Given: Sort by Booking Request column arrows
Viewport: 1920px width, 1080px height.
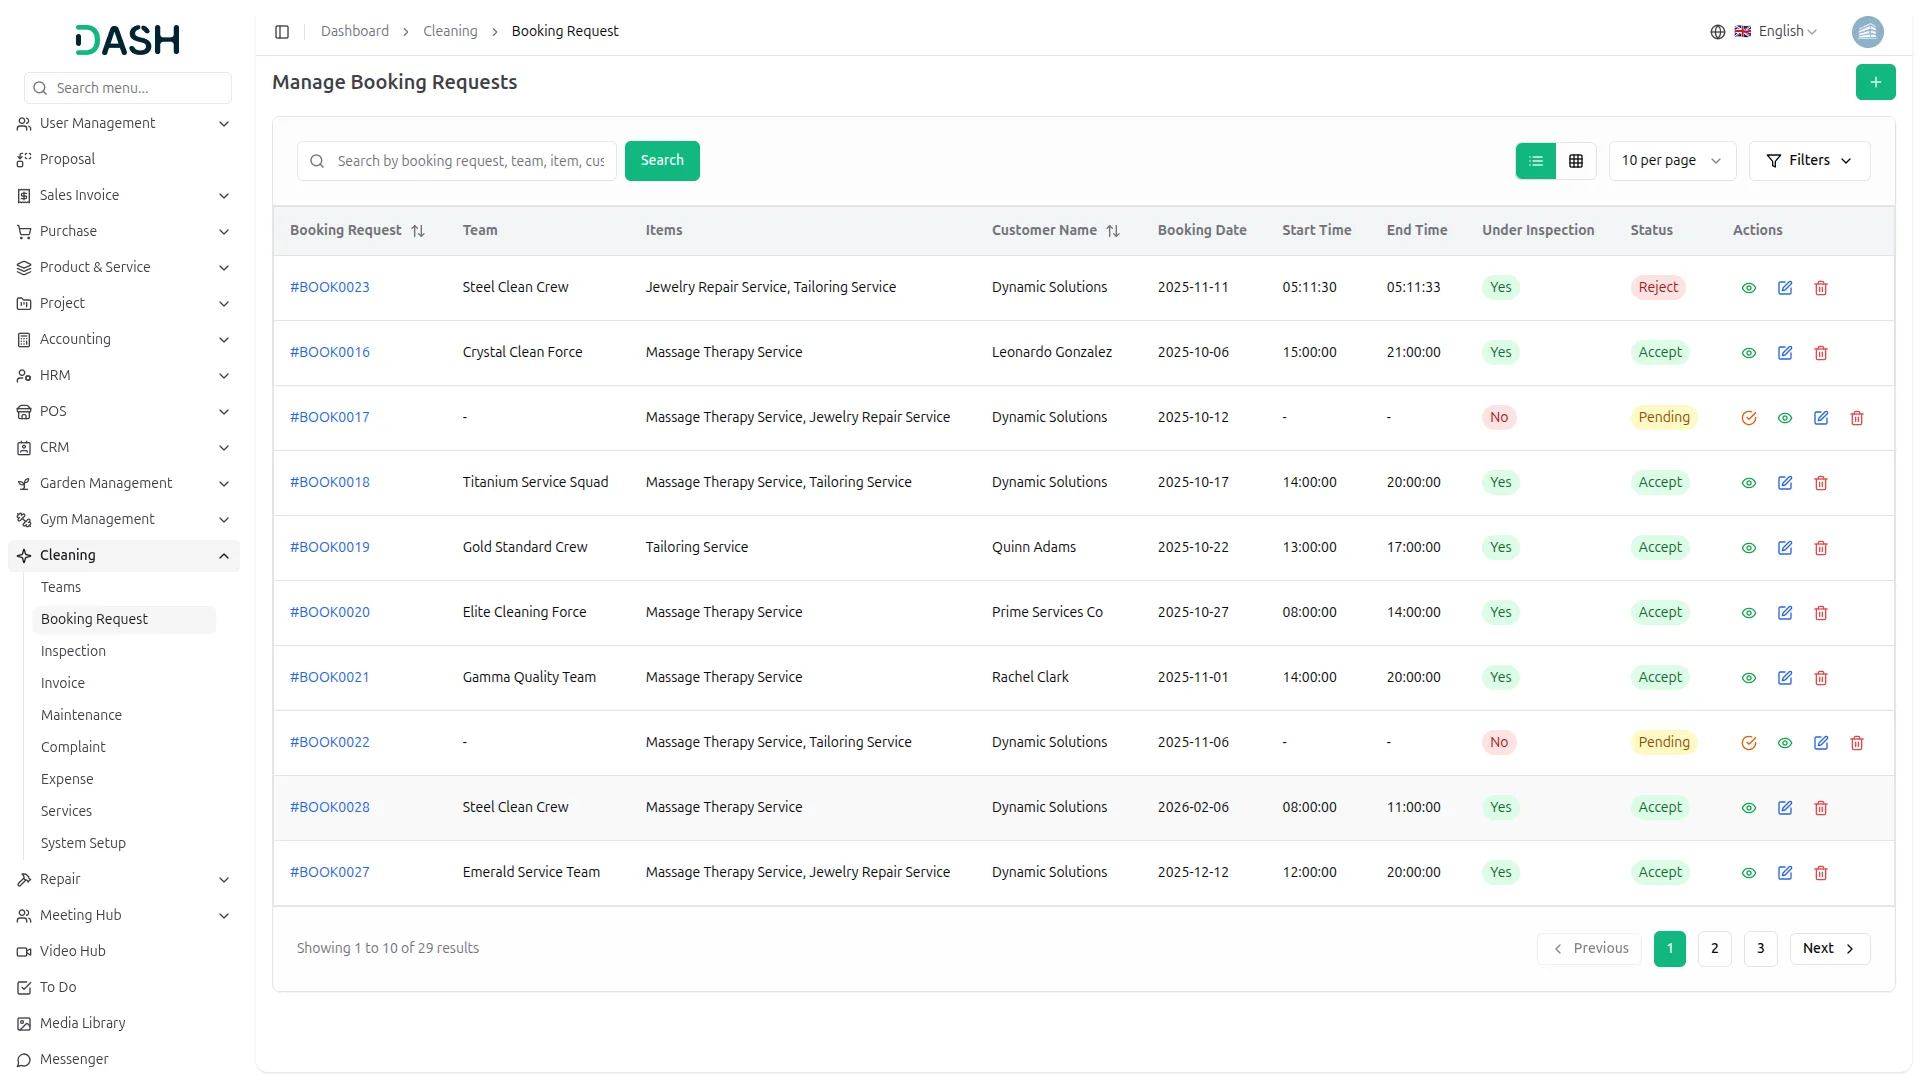Looking at the screenshot, I should point(418,231).
